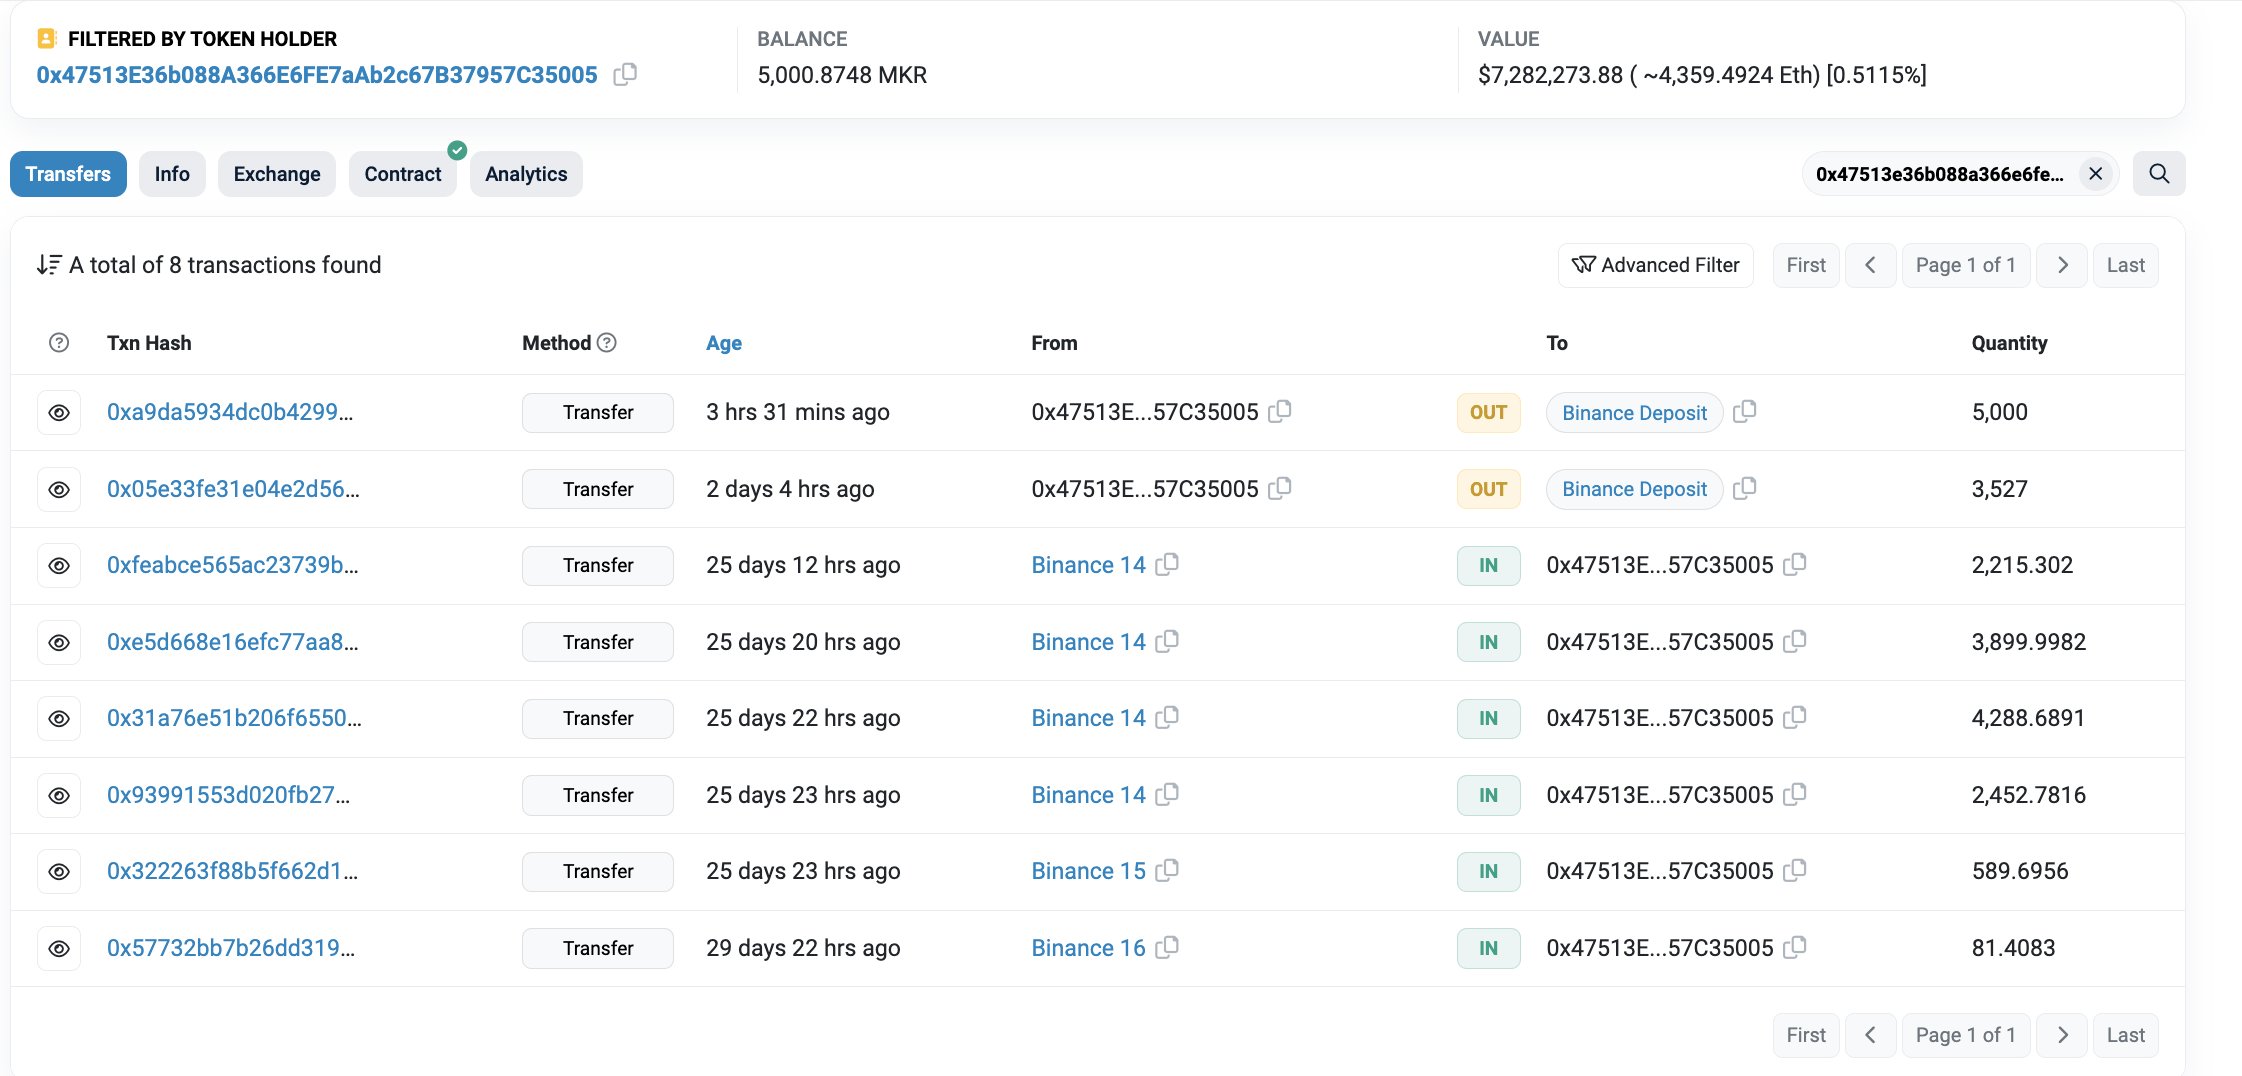This screenshot has height=1076, width=2242.
Task: Open the Advanced Filter options
Action: (x=1655, y=265)
